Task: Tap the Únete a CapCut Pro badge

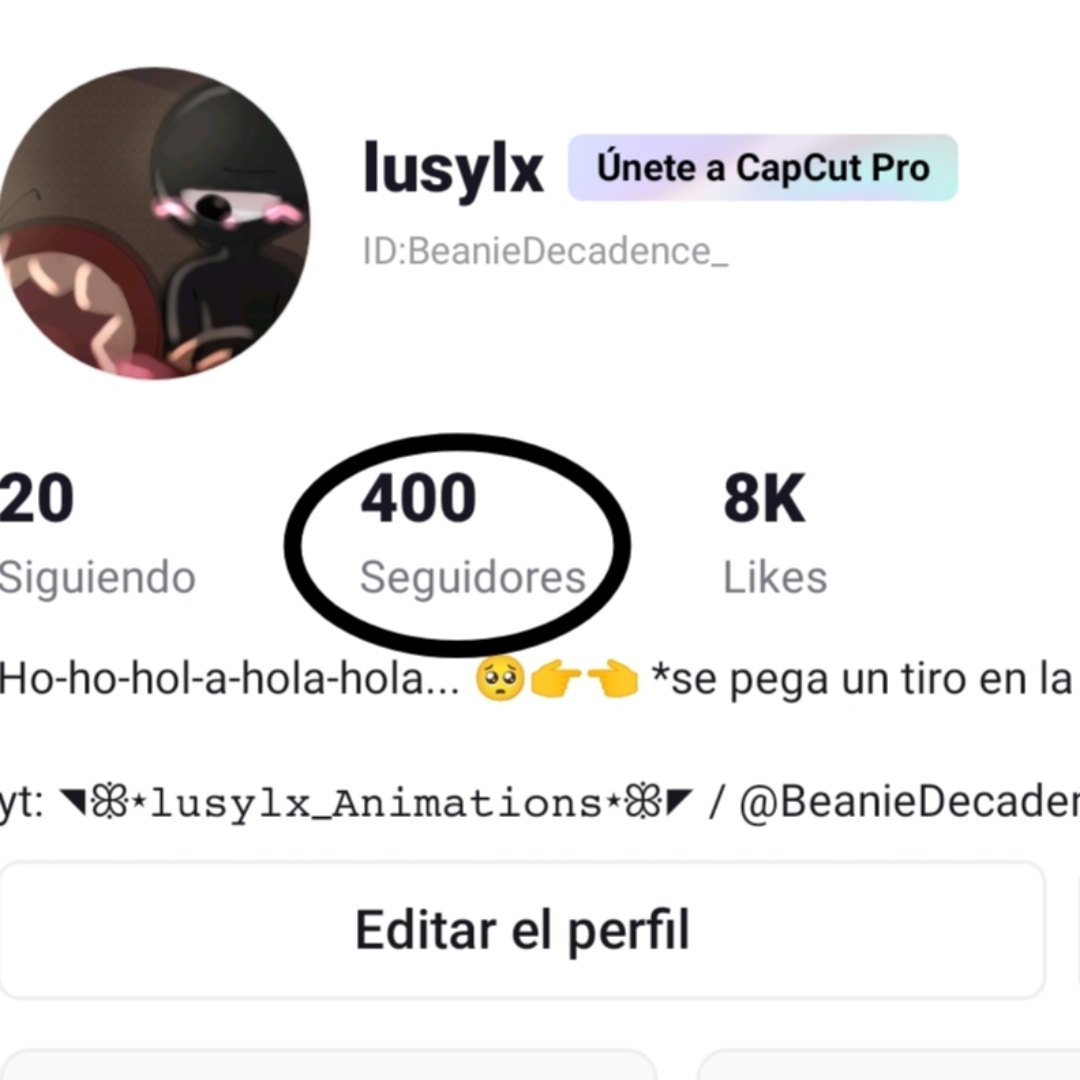Action: pyautogui.click(x=762, y=167)
